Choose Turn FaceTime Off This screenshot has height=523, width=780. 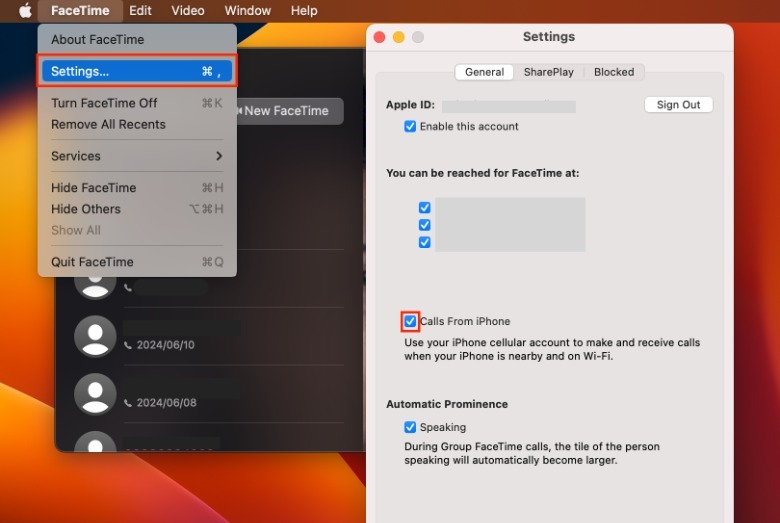137,103
